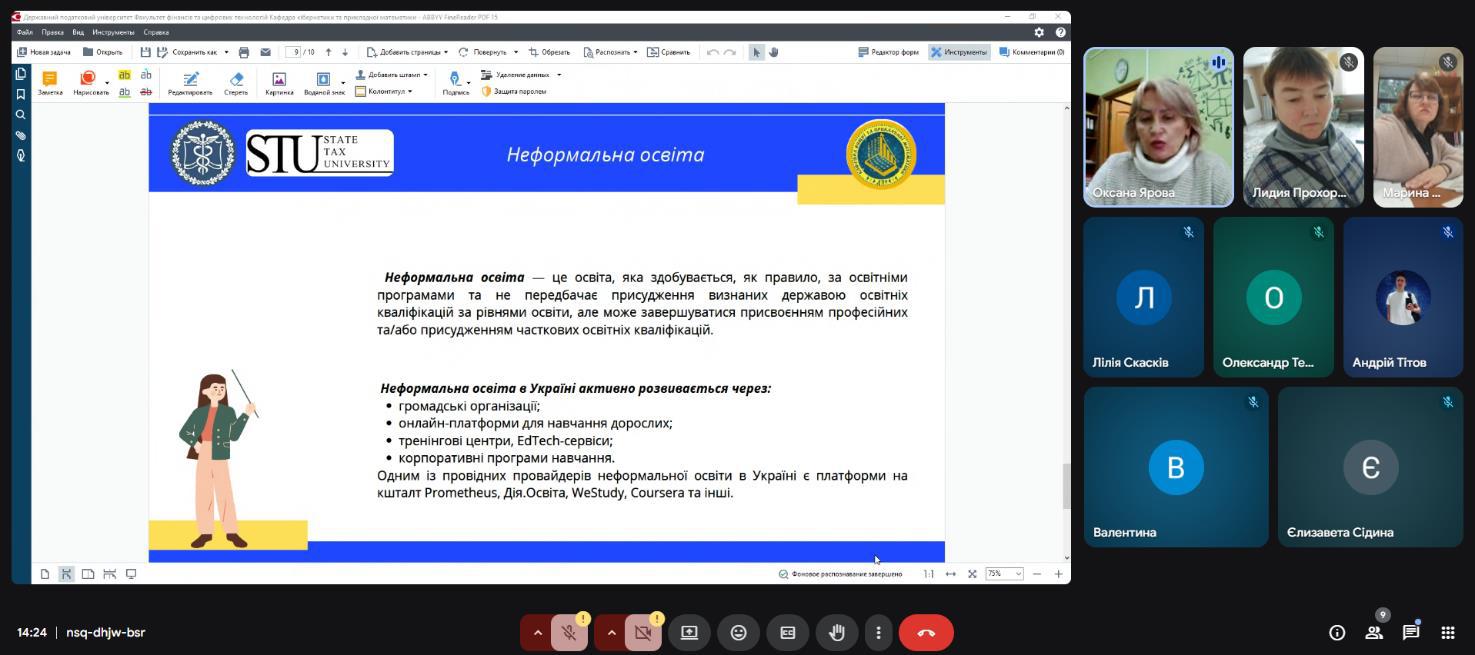Screen dimensions: 1475x655
Task: Select the hand pan tool
Action: click(773, 52)
